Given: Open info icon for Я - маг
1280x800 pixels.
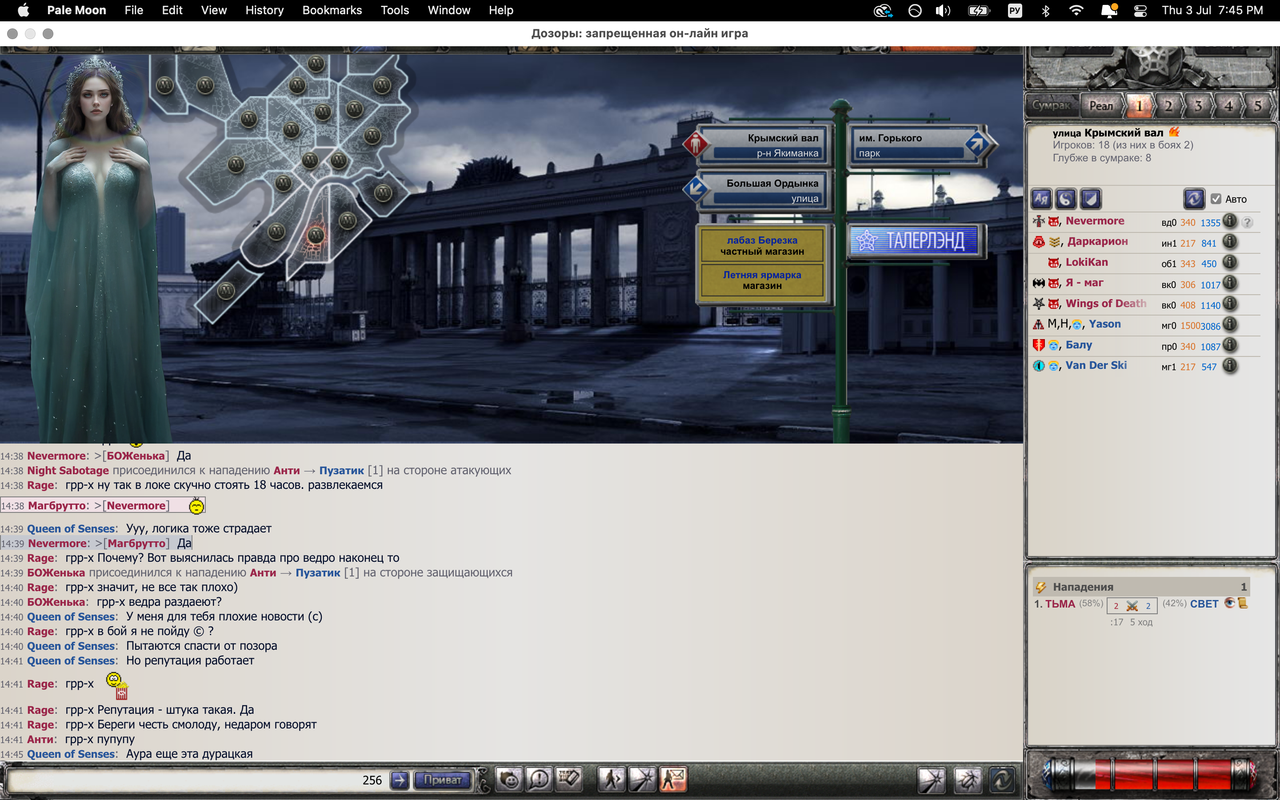Looking at the screenshot, I should [x=1230, y=284].
